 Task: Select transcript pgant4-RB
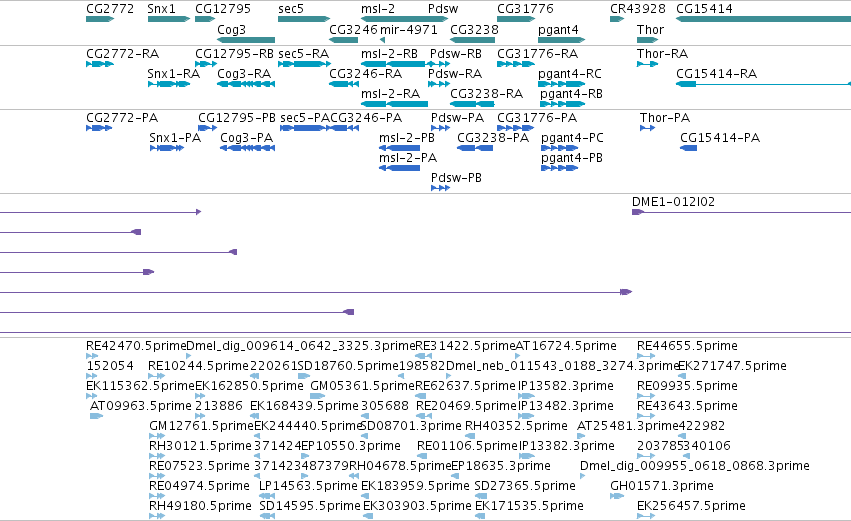pos(562,104)
